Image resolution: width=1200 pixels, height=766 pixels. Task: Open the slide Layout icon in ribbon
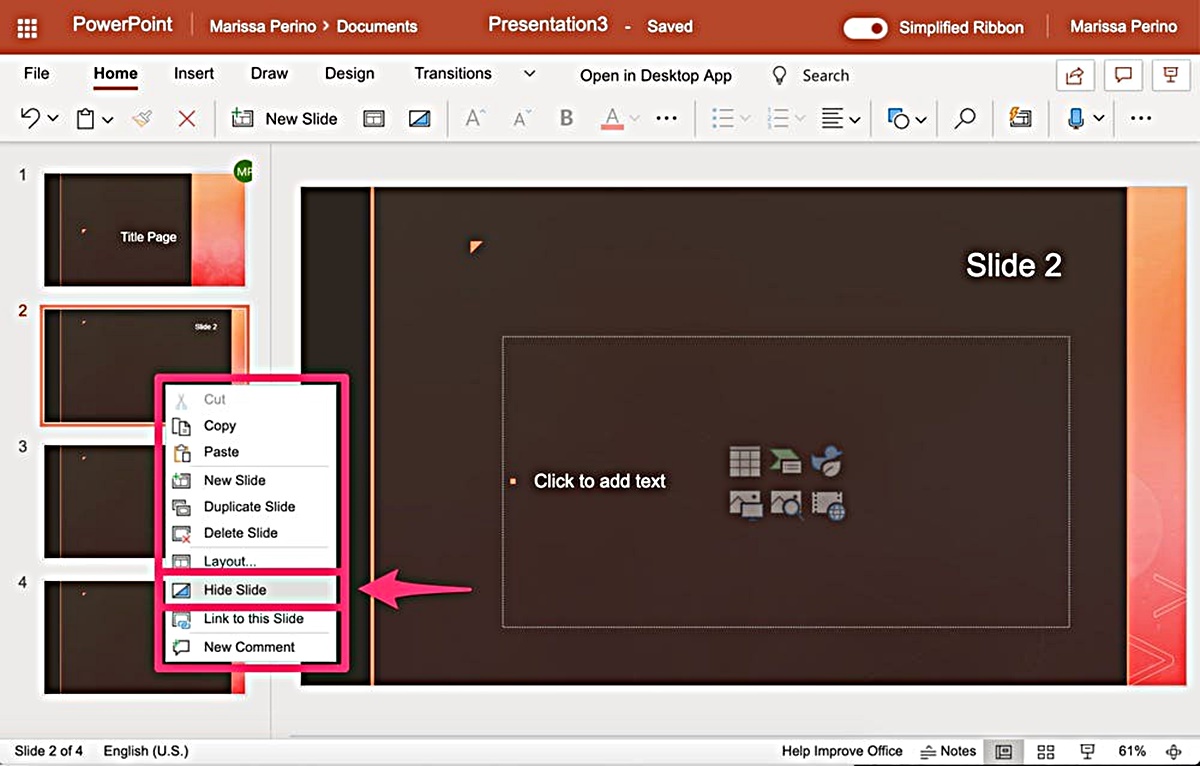coord(373,118)
